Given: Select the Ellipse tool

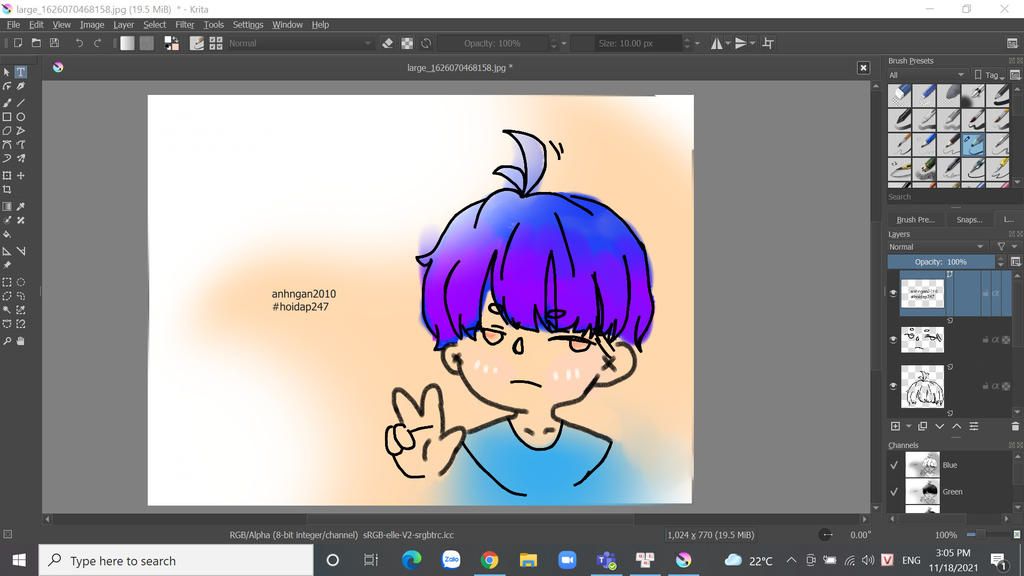Looking at the screenshot, I should tap(21, 117).
